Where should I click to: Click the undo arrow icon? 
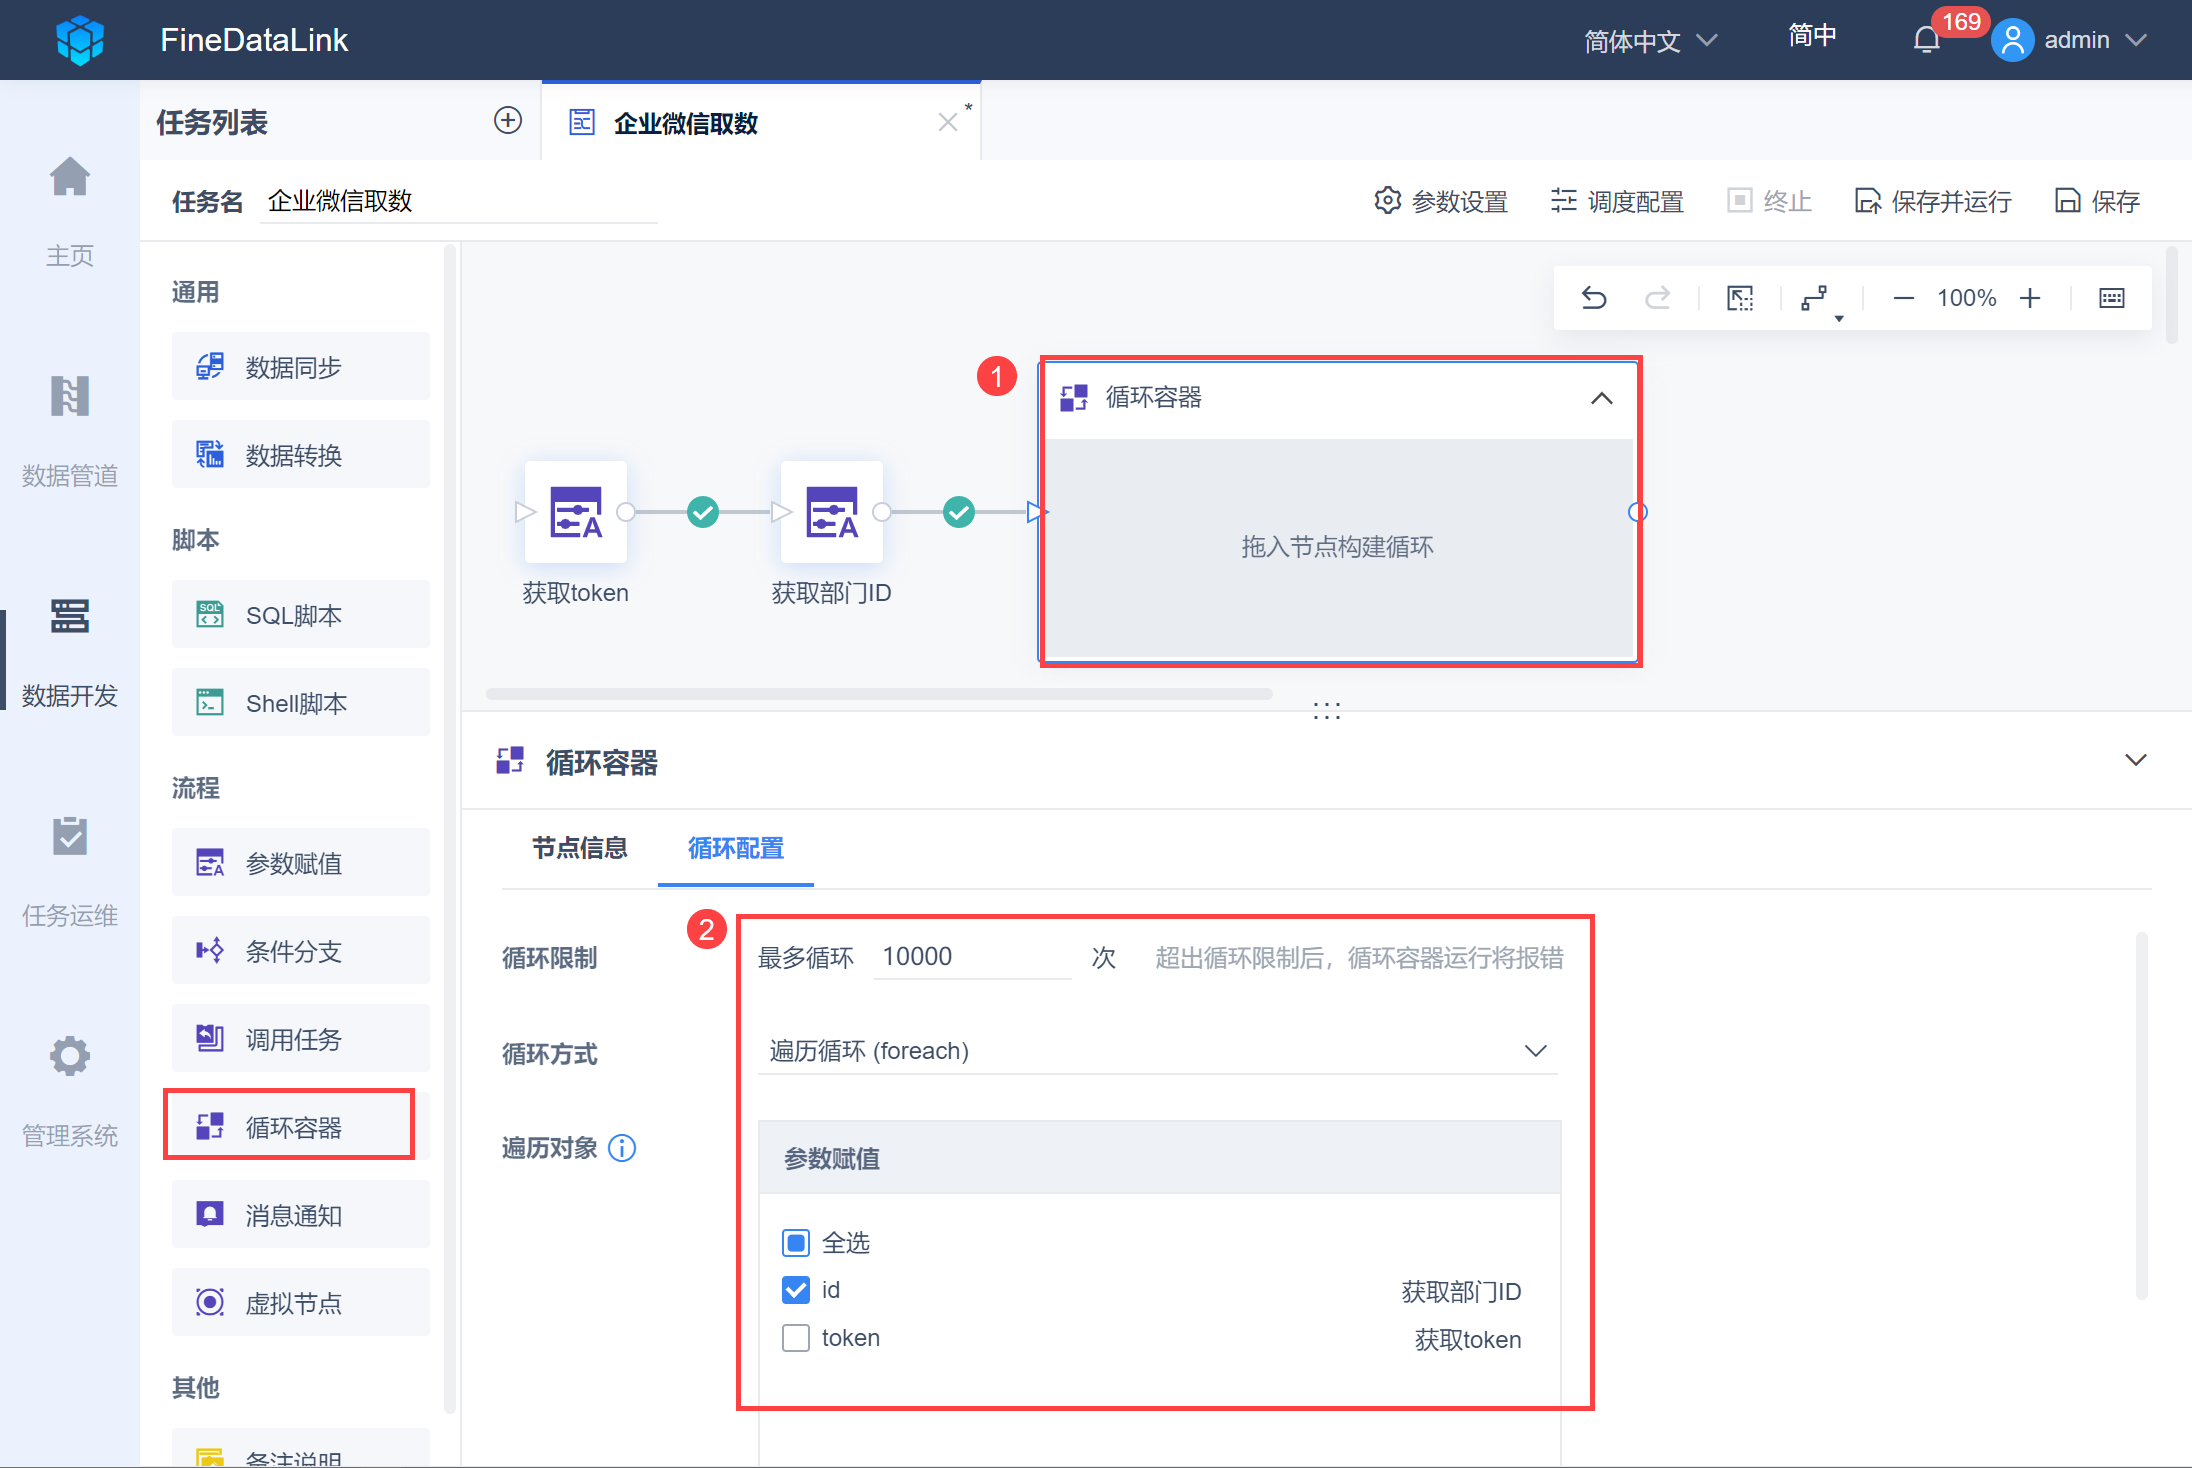tap(1594, 298)
